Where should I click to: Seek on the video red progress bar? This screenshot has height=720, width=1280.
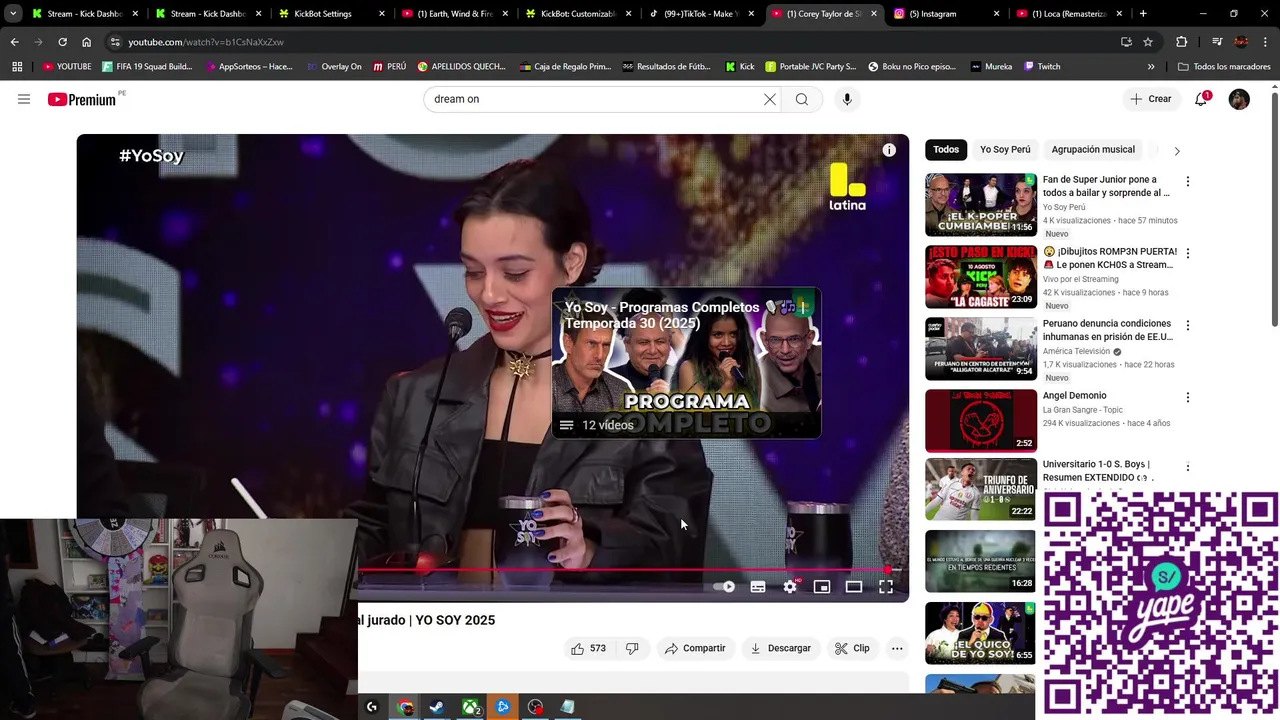coord(623,570)
